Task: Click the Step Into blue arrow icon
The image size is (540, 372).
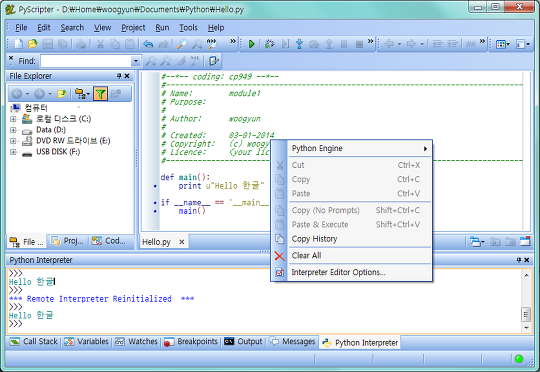Action: [x=299, y=44]
